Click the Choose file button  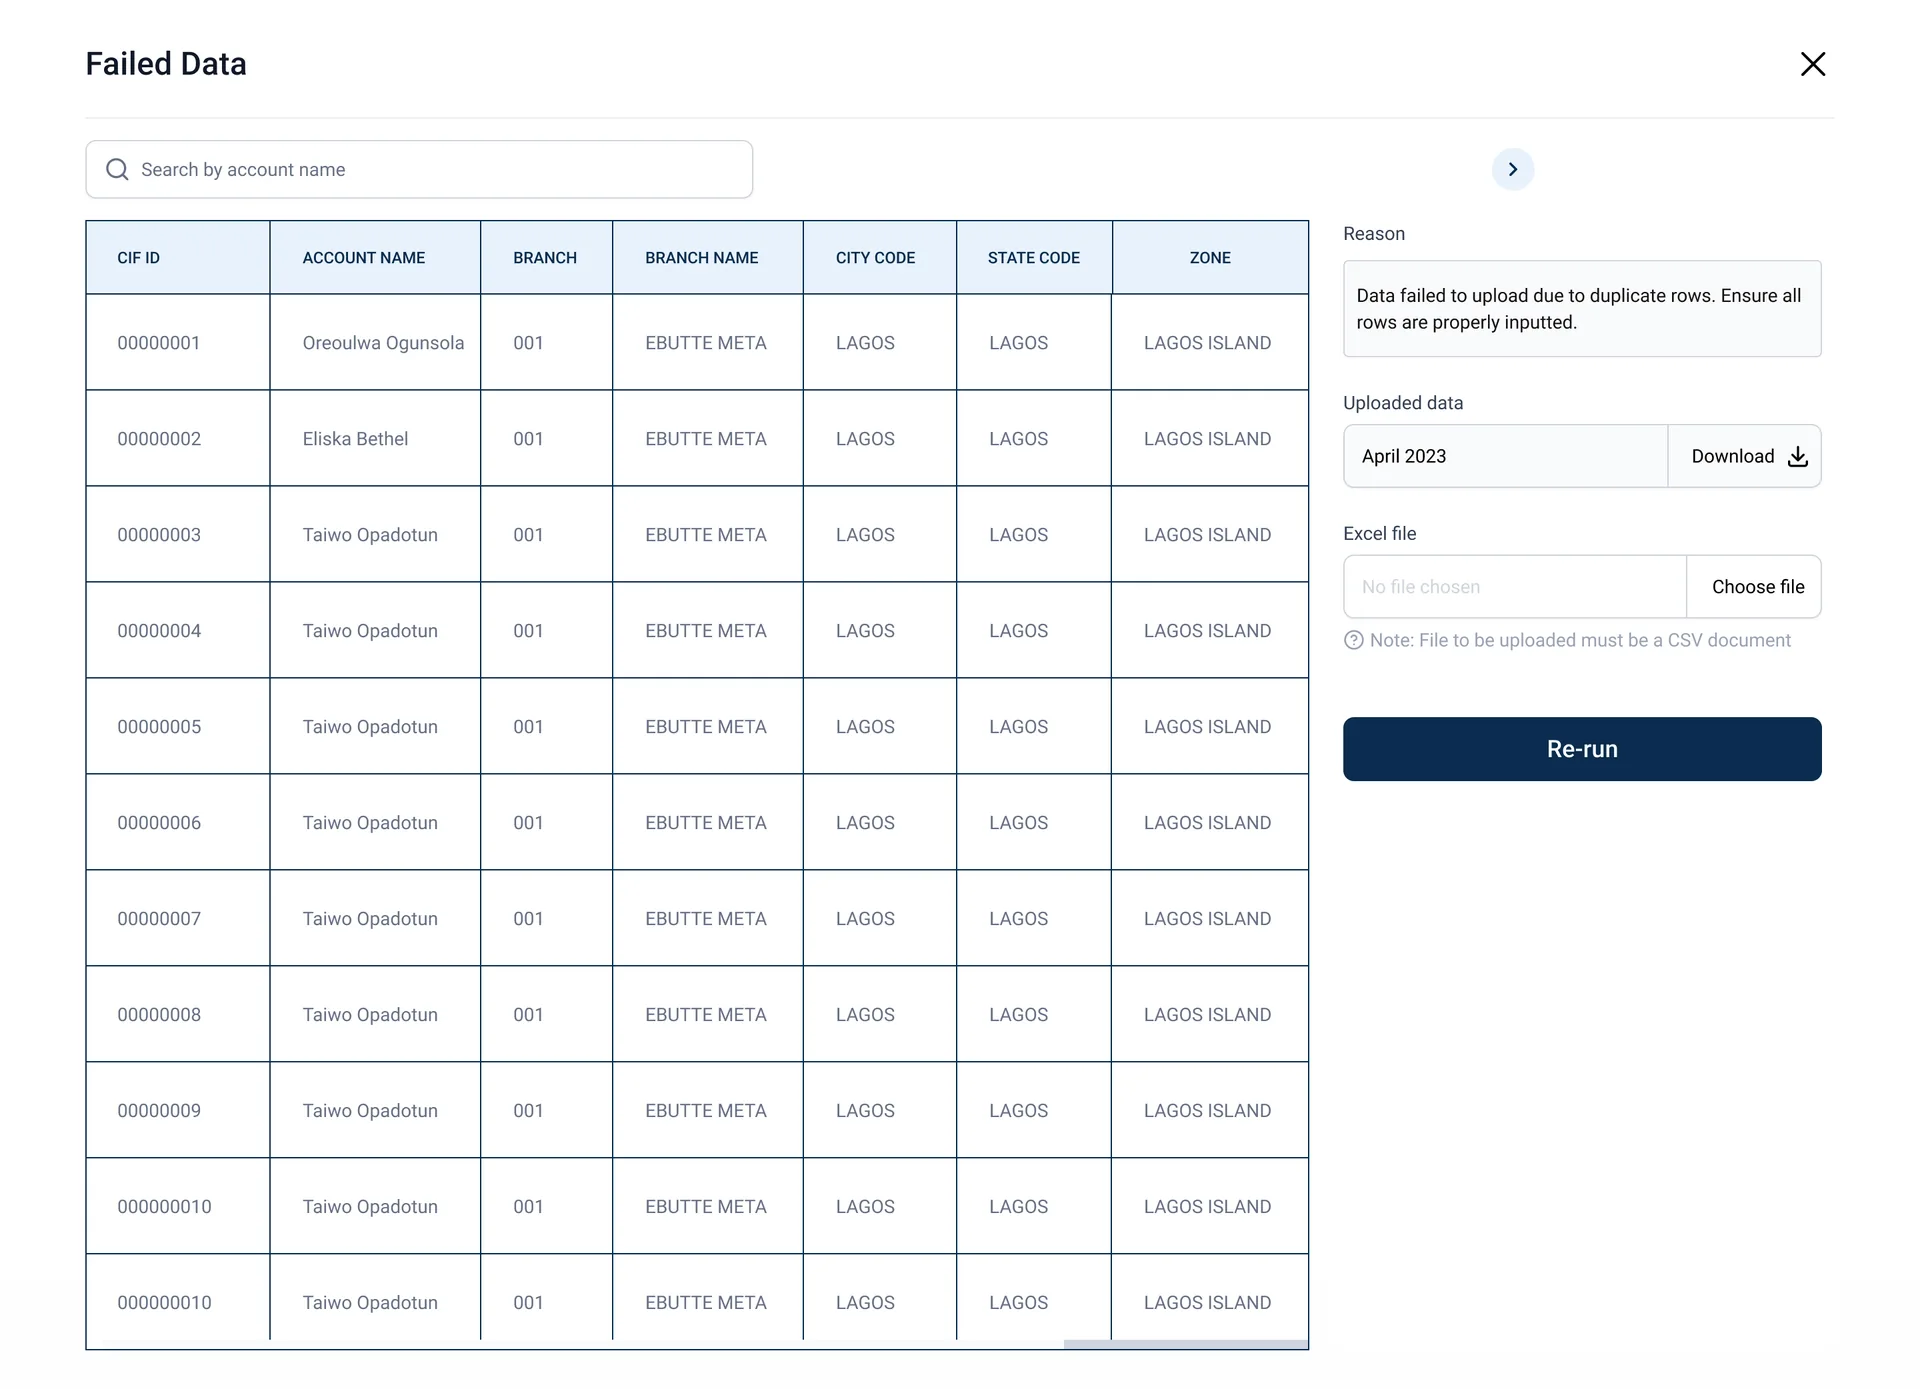(1756, 587)
